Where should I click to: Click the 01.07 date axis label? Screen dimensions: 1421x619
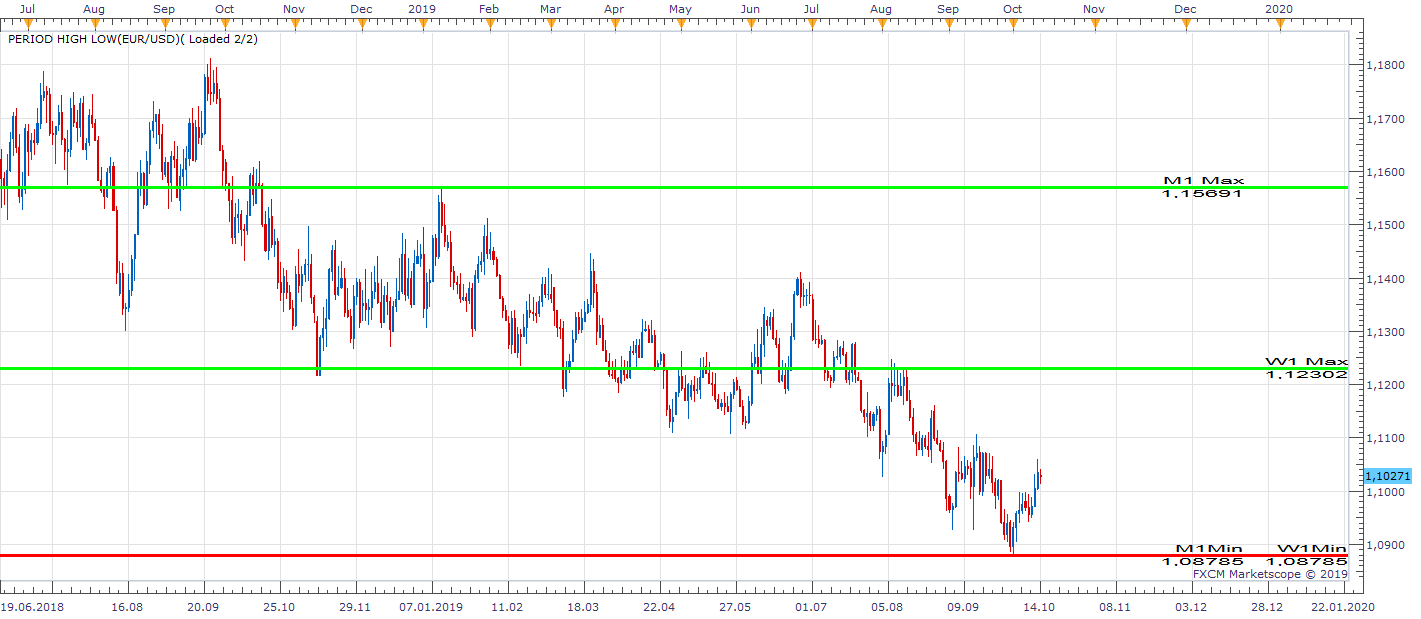[x=811, y=607]
